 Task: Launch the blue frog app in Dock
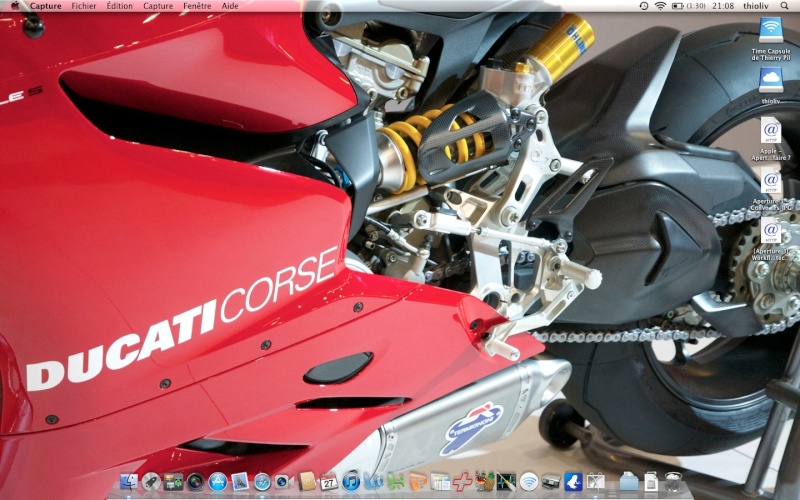(573, 481)
